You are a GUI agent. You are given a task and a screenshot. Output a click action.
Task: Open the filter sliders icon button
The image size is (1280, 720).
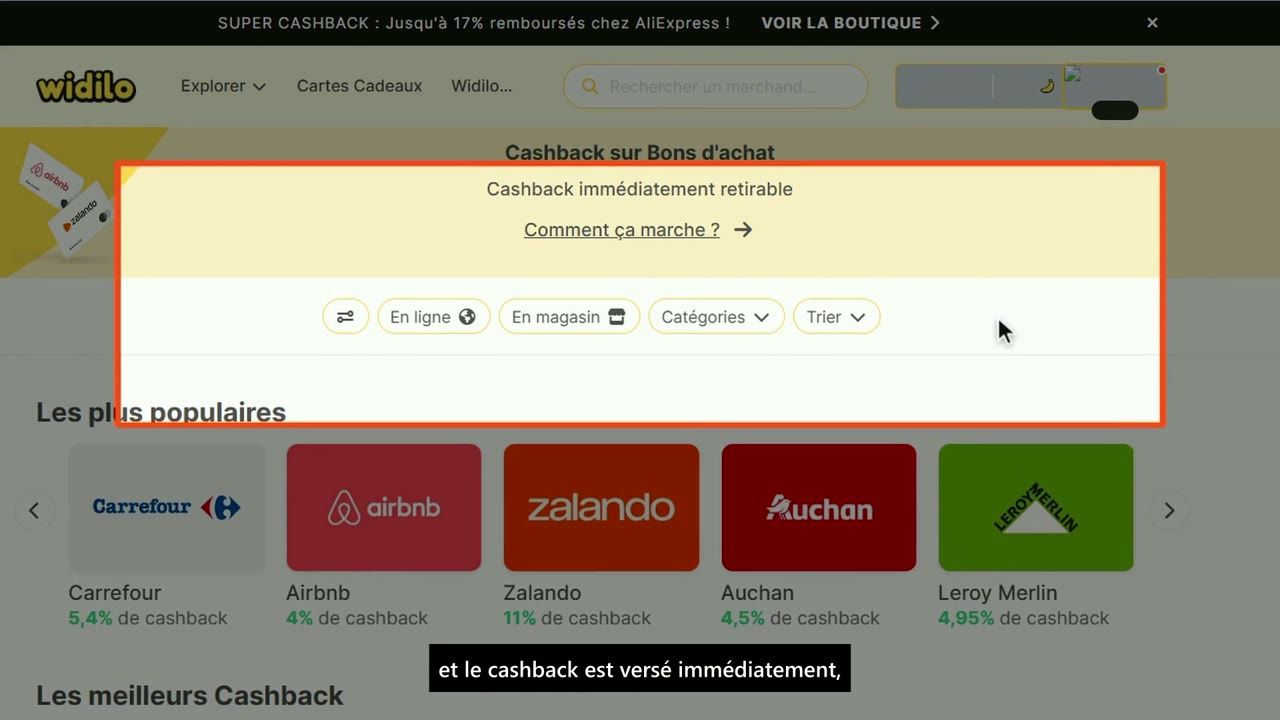point(345,317)
